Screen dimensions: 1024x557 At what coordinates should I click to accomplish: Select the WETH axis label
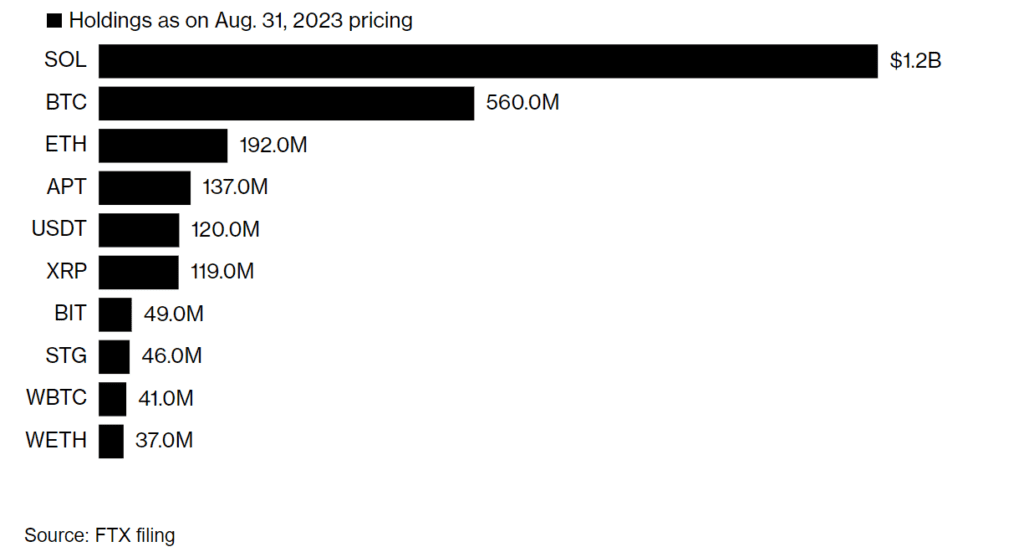(x=57, y=440)
